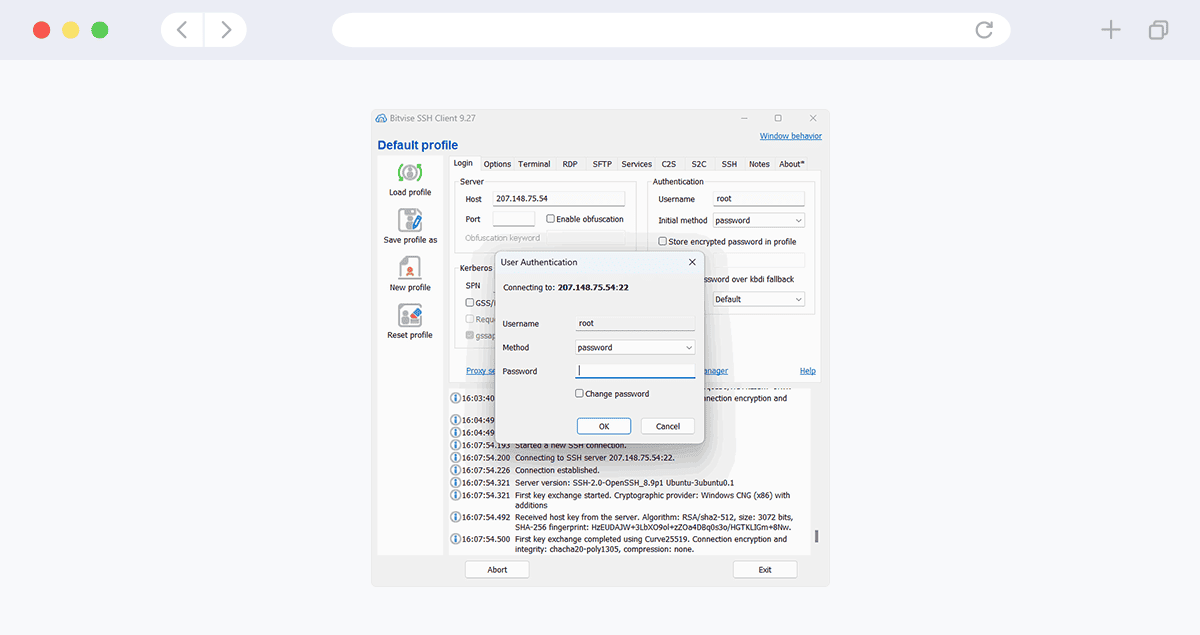Open the C2S tab
Screen dimensions: 1200x635
click(x=669, y=164)
